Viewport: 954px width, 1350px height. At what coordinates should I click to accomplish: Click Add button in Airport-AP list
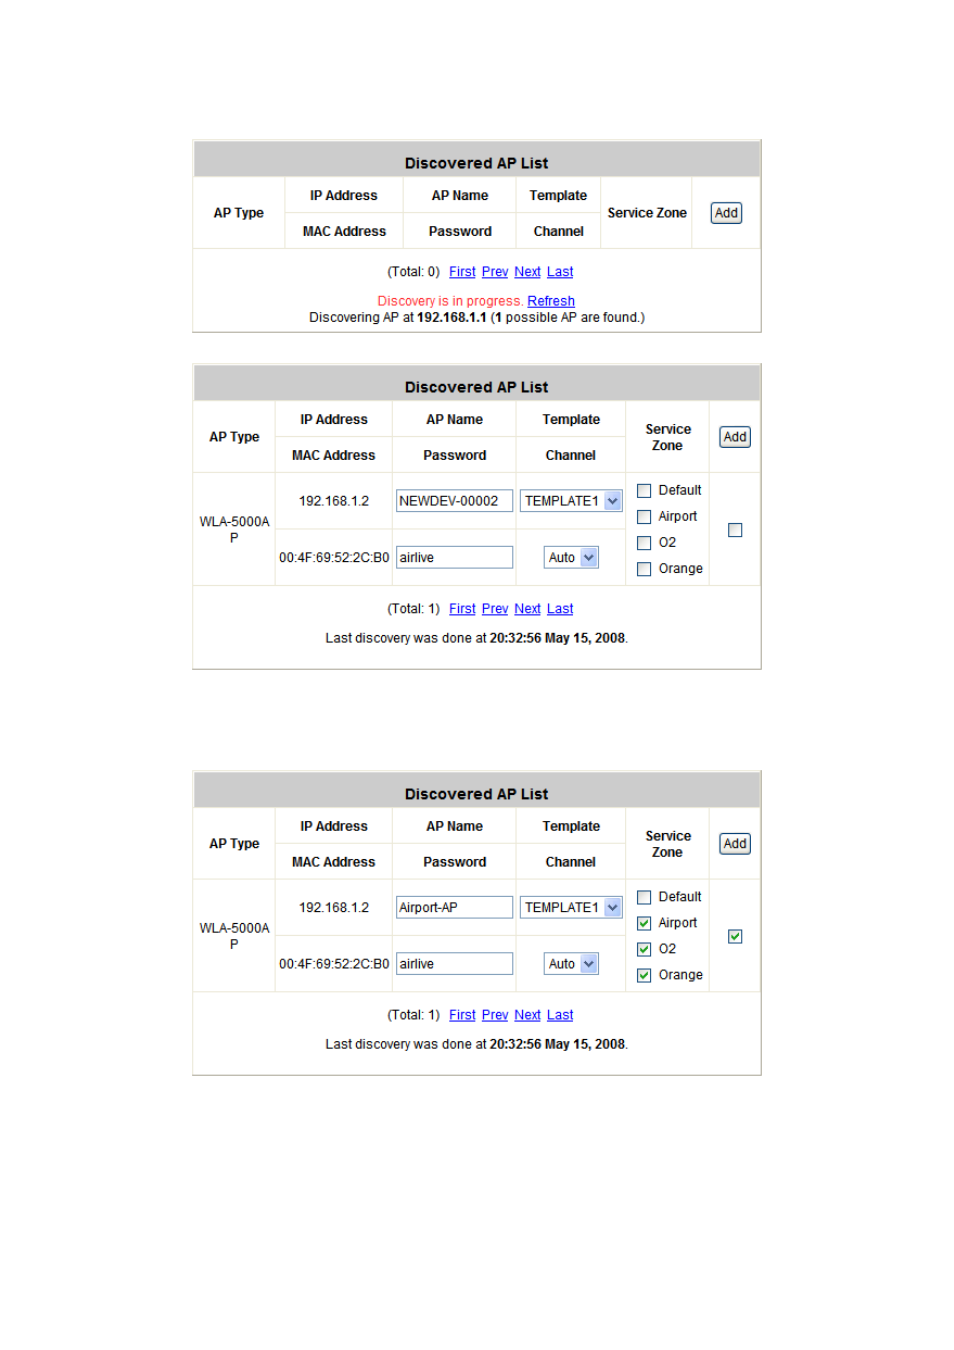click(735, 844)
